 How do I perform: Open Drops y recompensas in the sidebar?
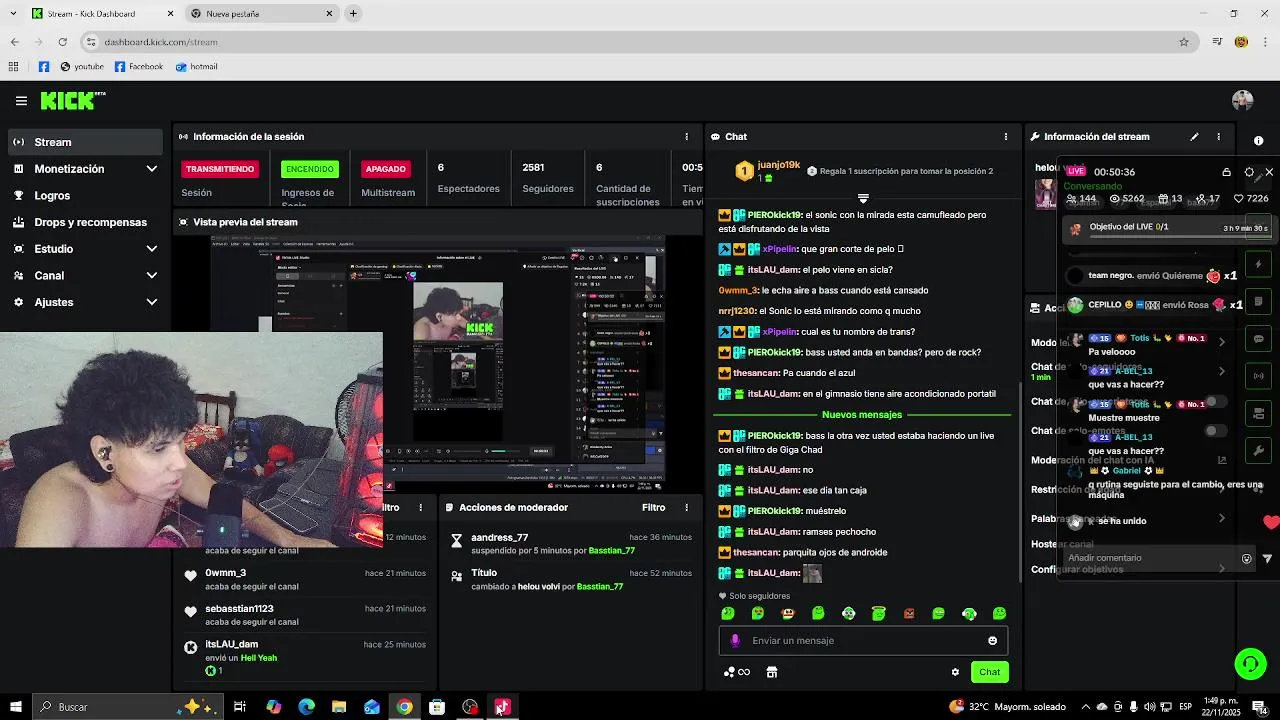[85, 222]
